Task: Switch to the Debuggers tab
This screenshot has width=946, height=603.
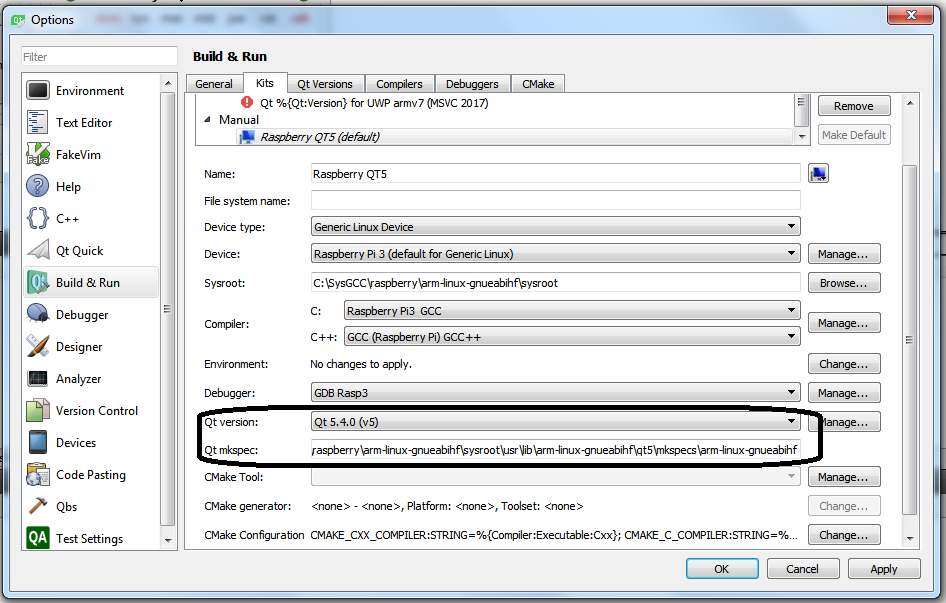Action: 472,84
